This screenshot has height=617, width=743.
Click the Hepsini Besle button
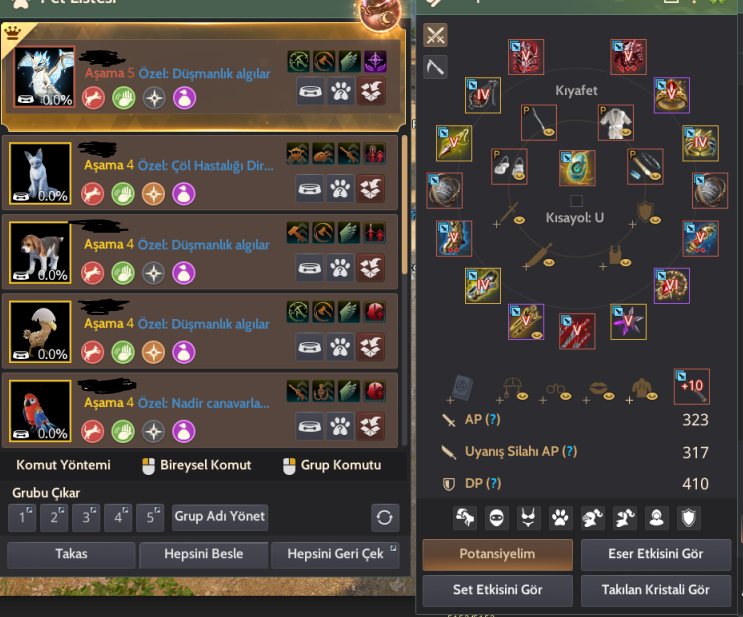204,554
